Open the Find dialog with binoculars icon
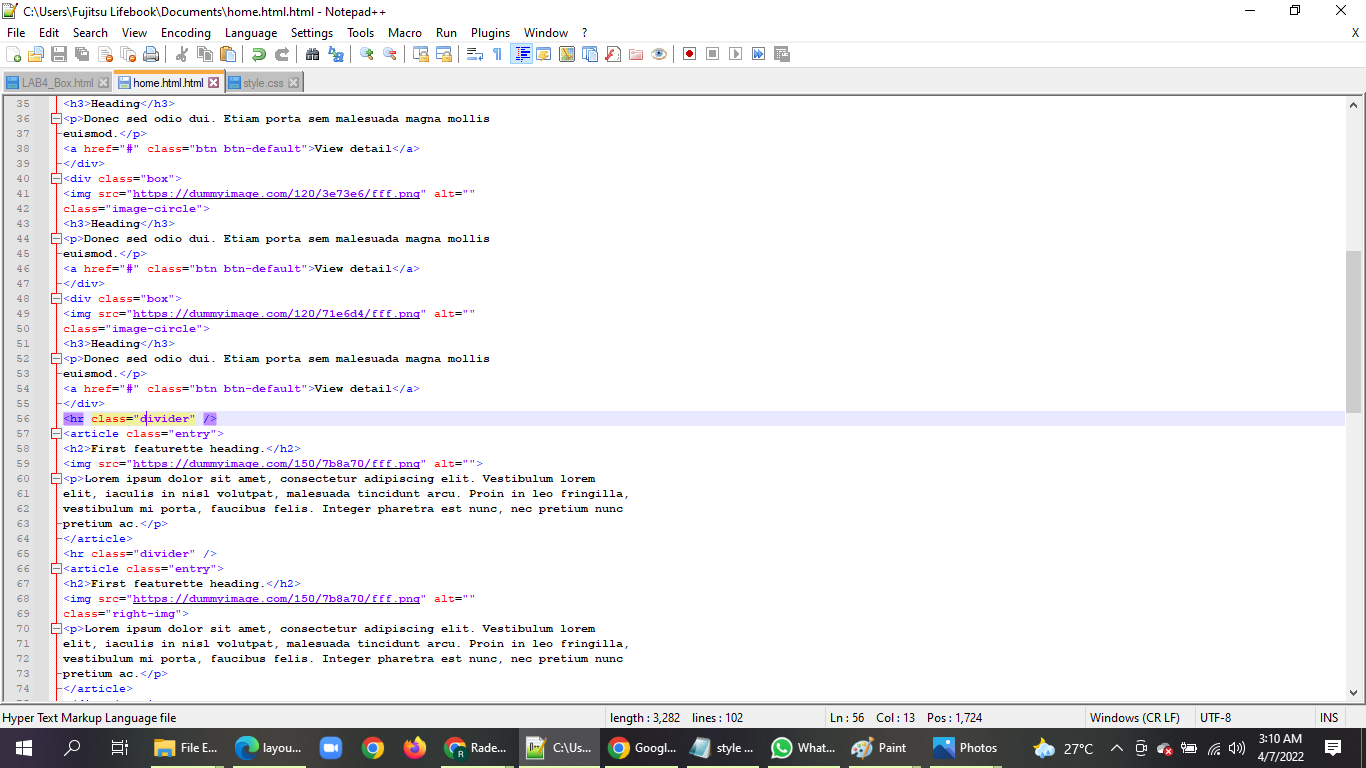This screenshot has width=1366, height=768. [x=312, y=55]
